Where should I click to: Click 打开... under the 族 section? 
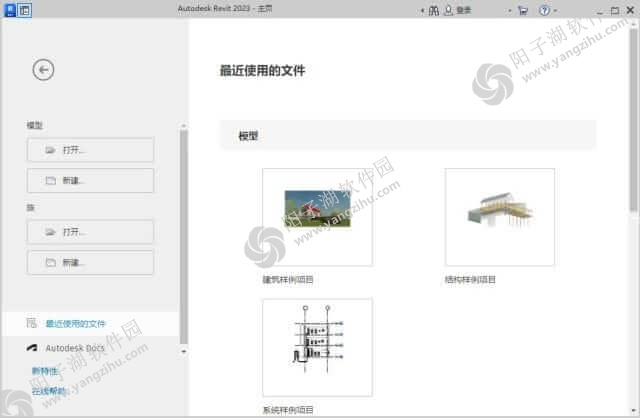pos(90,232)
